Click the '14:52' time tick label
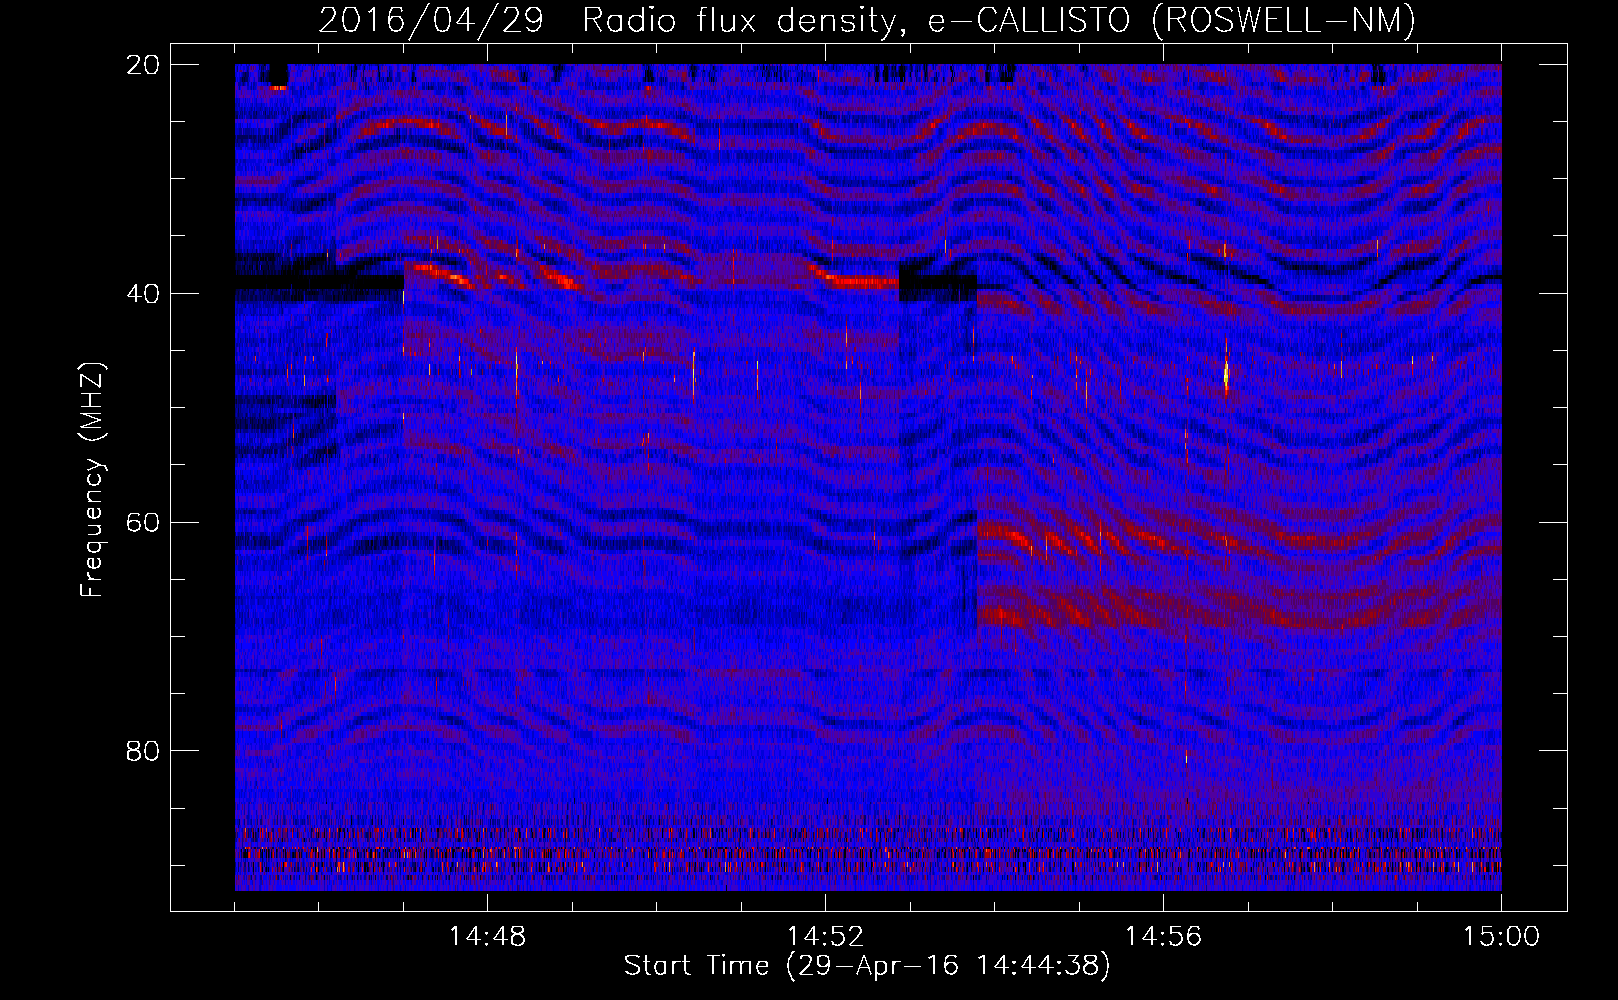Viewport: 1618px width, 1000px height. pos(825,937)
